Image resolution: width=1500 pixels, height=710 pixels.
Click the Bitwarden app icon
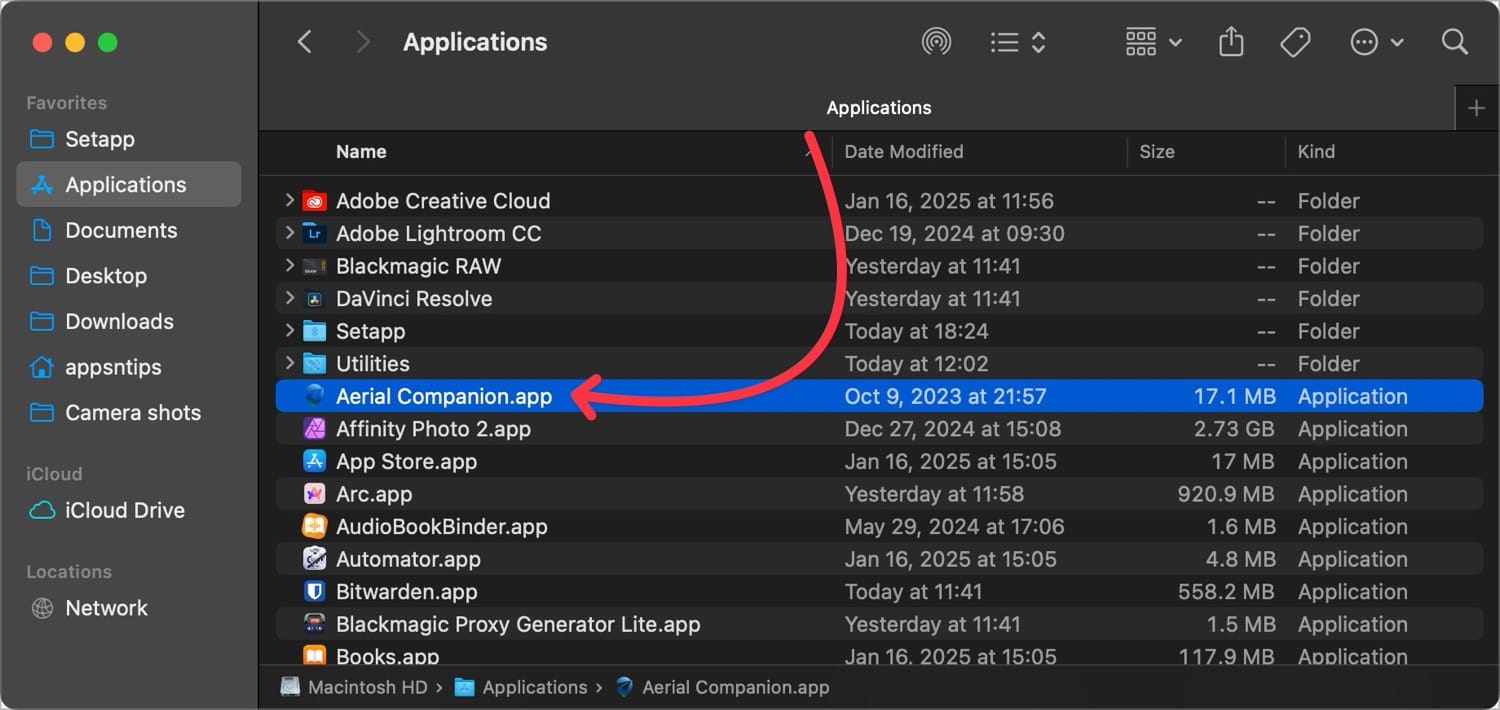[315, 591]
